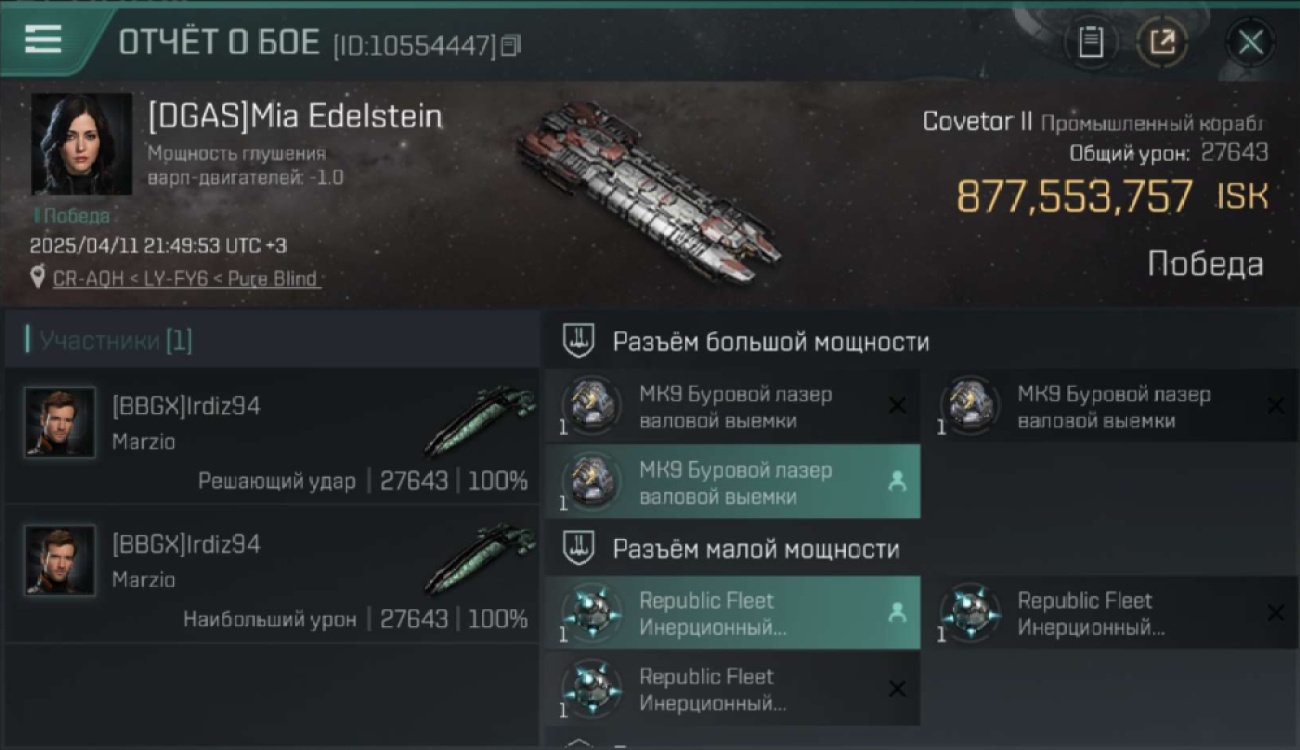Copy the battle report ID icon
This screenshot has width=1300, height=750.
[x=511, y=45]
